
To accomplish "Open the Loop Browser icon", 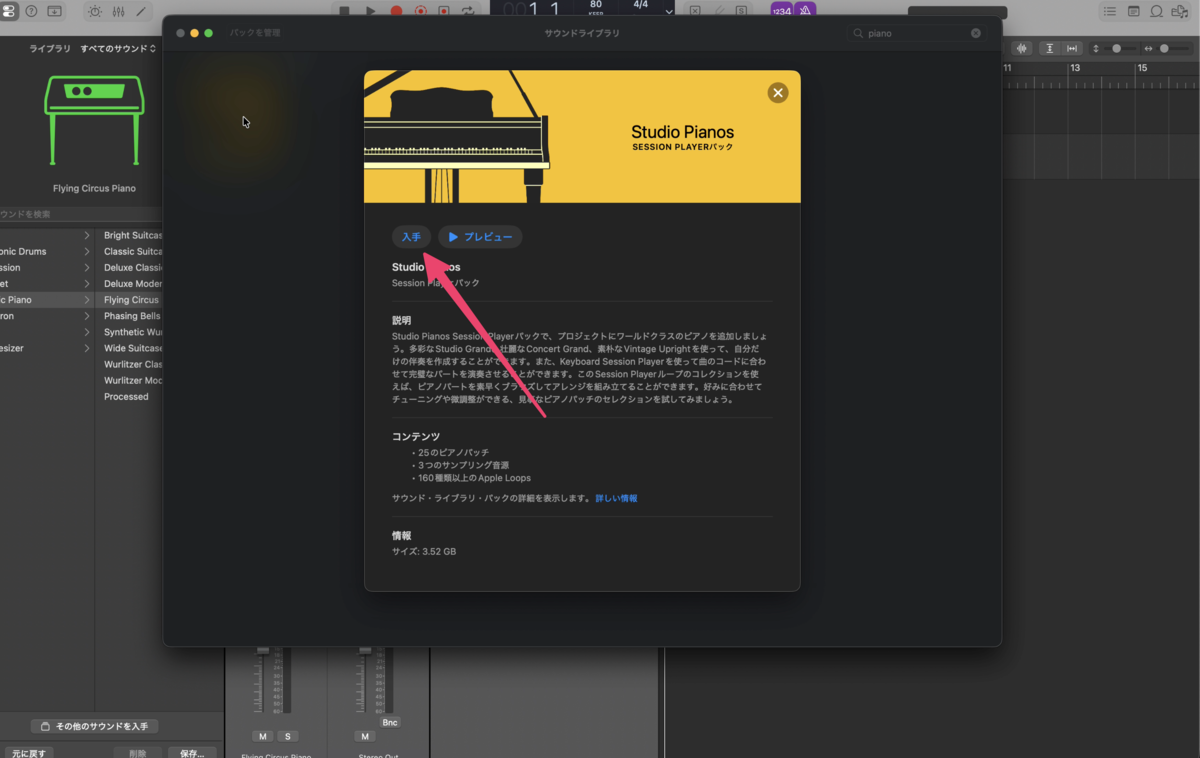I will tap(1156, 11).
